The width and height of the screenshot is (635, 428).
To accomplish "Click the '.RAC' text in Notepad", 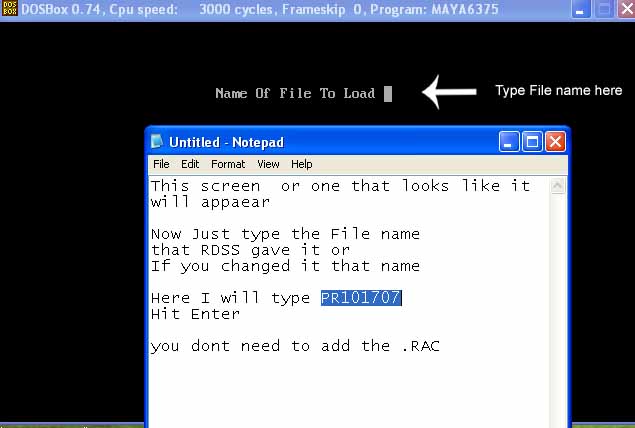I will click(x=421, y=346).
